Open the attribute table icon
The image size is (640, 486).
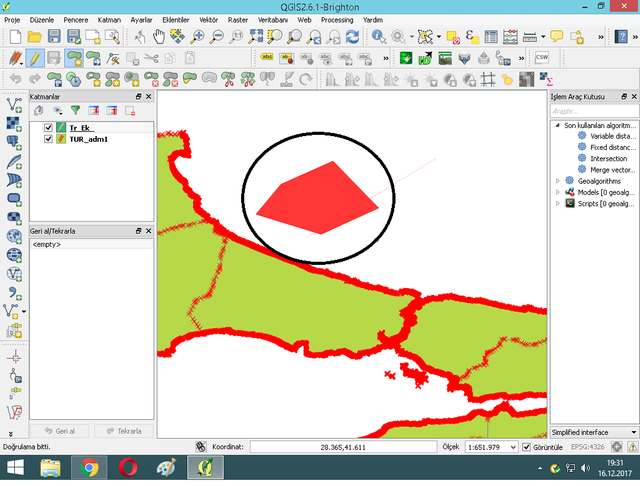tap(491, 37)
